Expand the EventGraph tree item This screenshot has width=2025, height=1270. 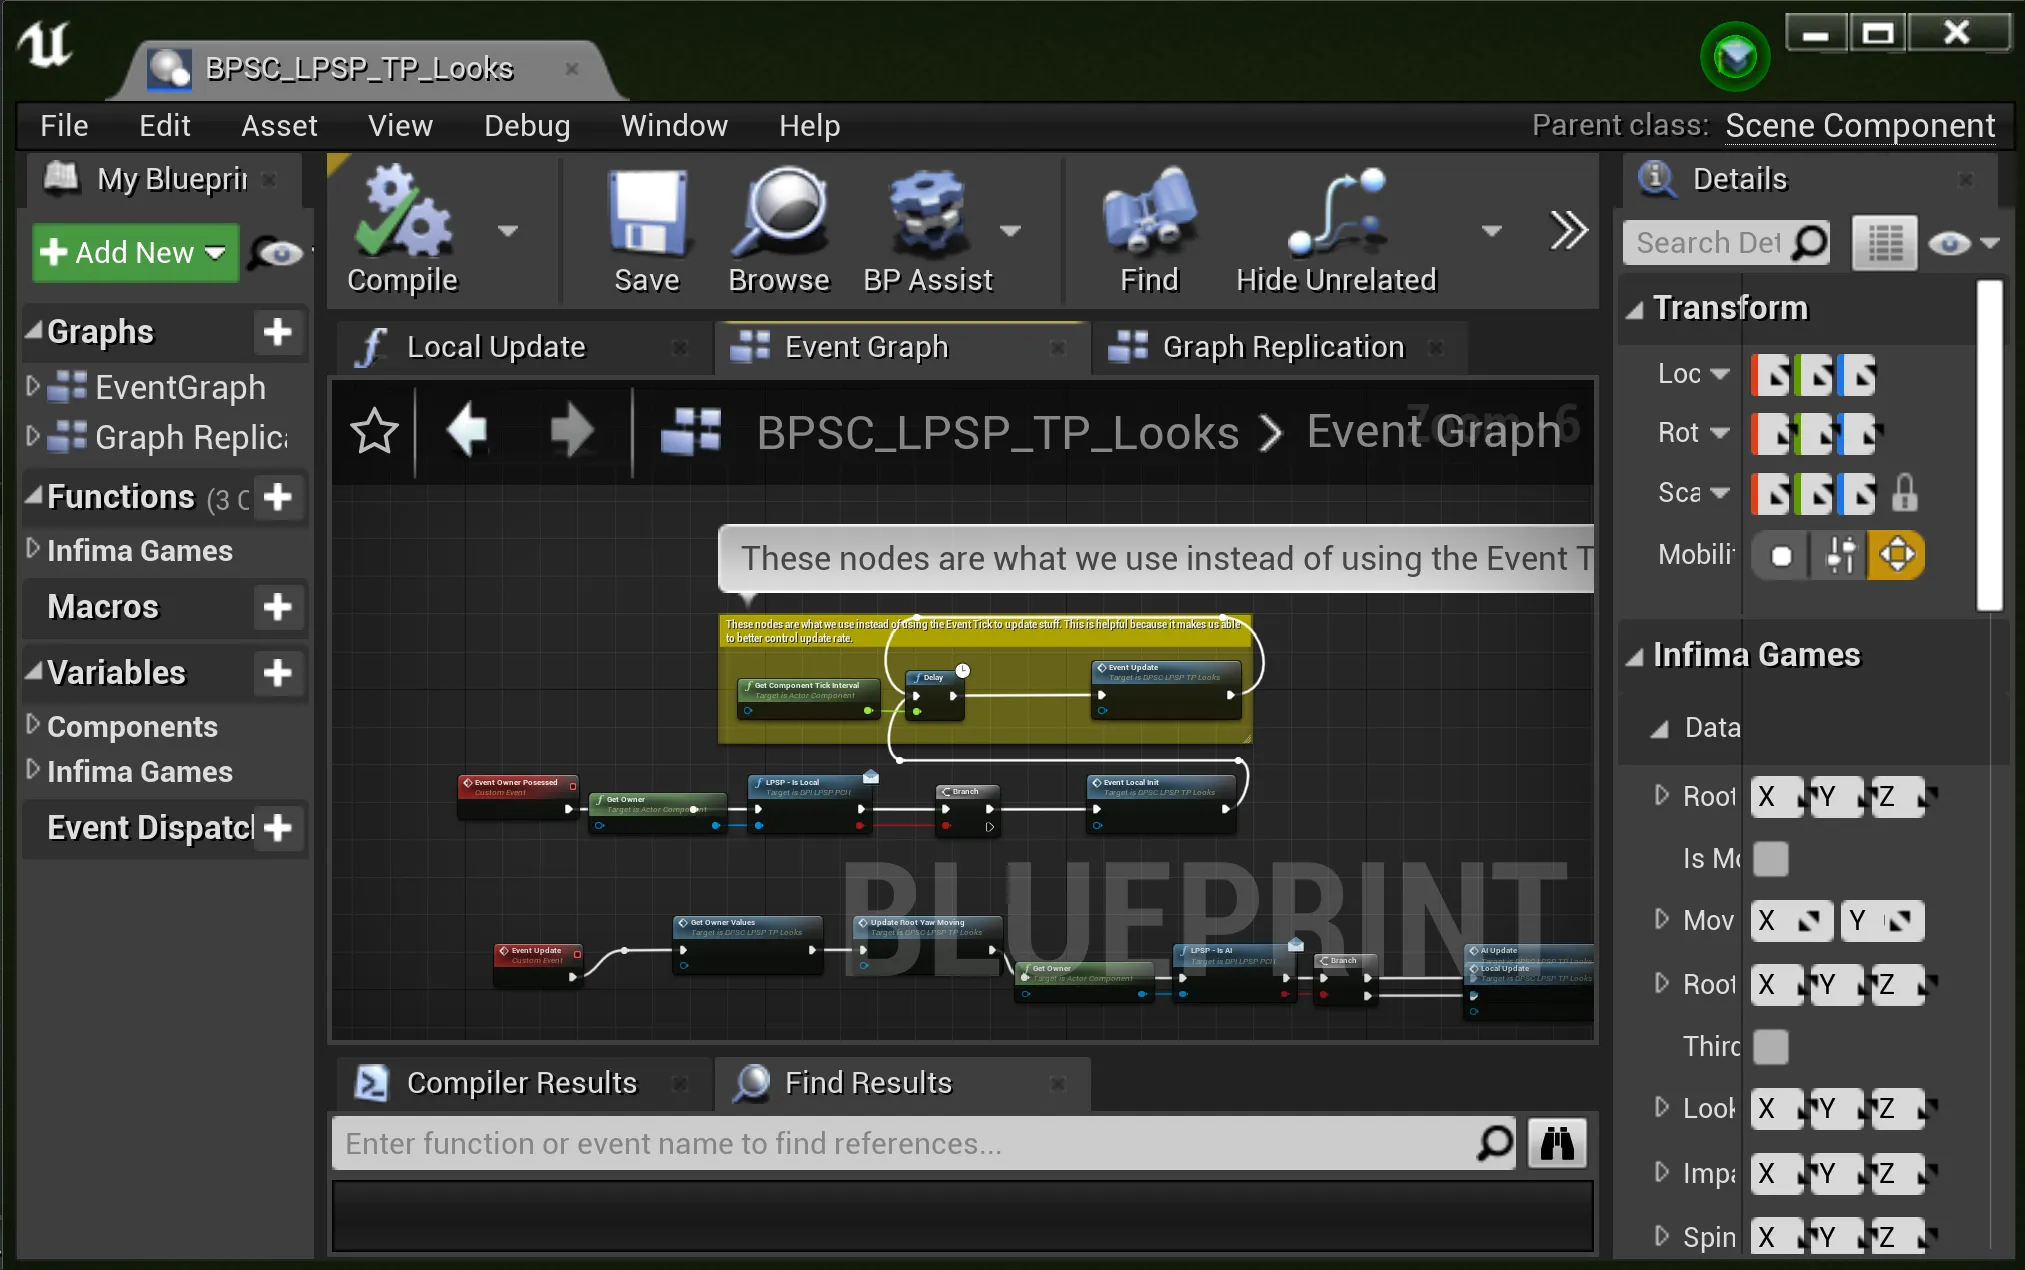(33, 386)
